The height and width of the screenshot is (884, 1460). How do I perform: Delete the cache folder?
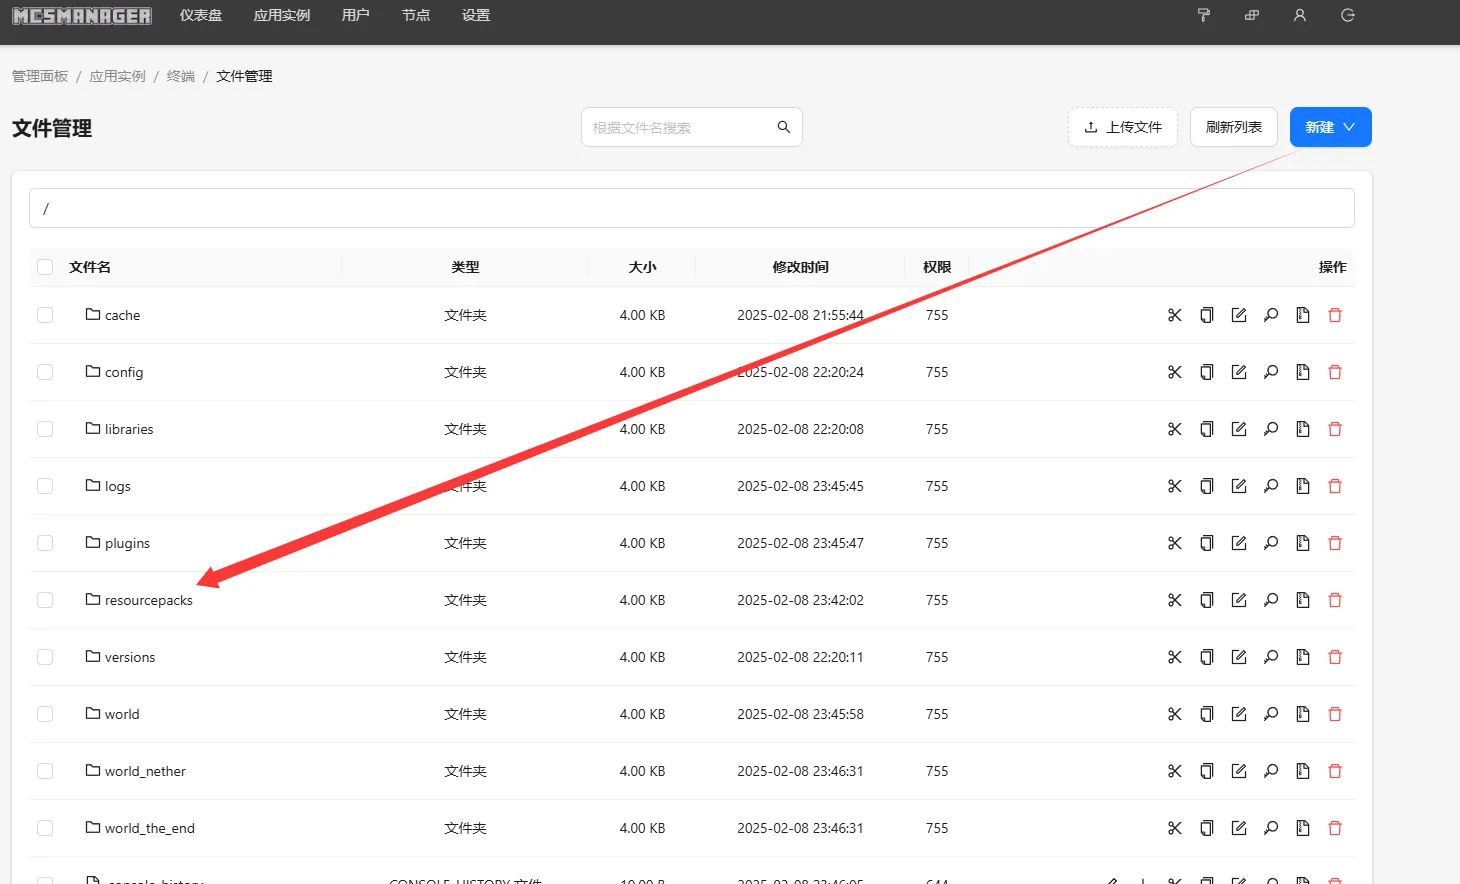coord(1335,315)
